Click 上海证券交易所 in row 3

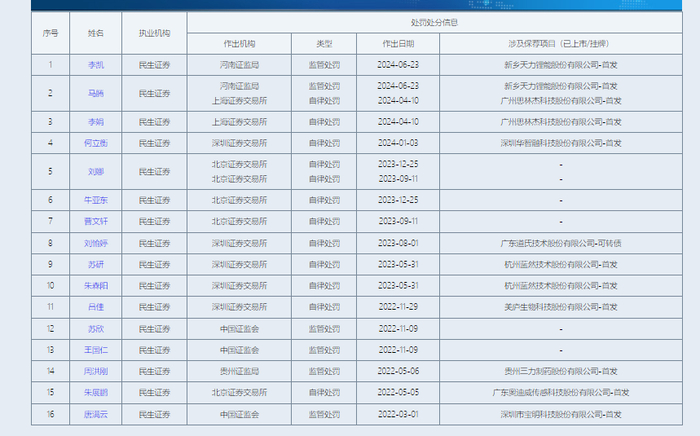point(239,122)
